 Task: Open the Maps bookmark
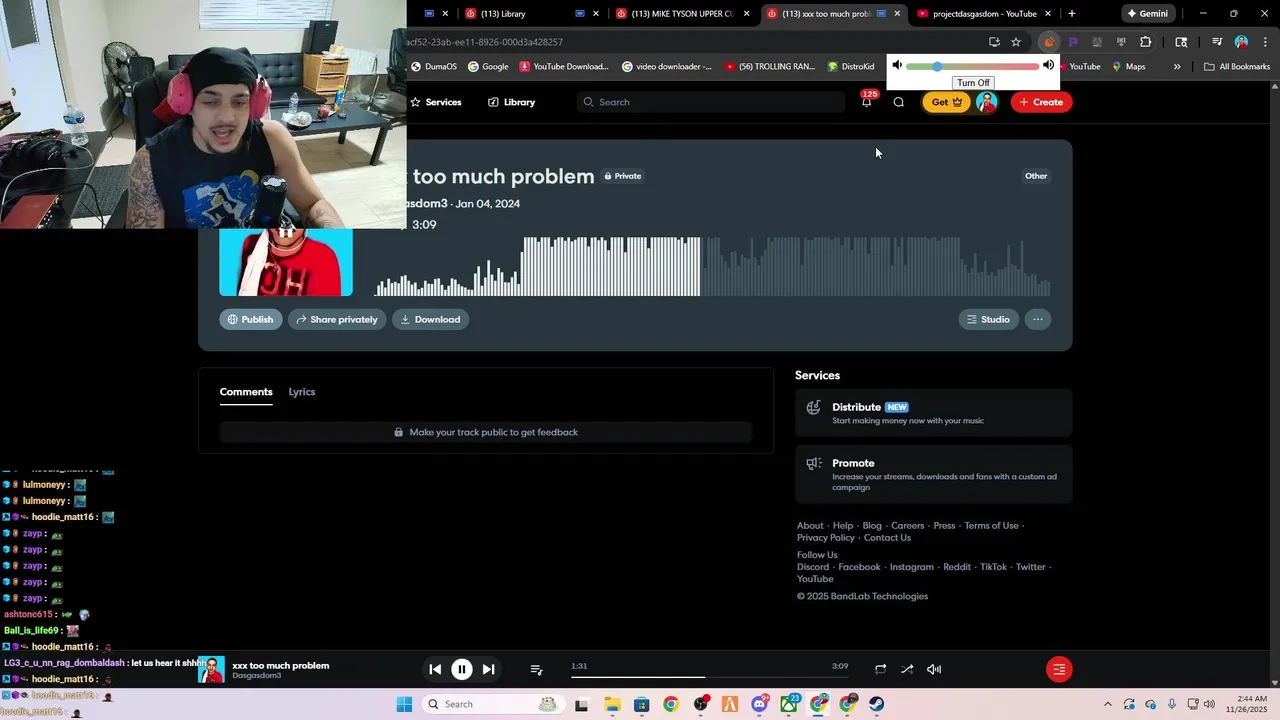[x=1129, y=67]
